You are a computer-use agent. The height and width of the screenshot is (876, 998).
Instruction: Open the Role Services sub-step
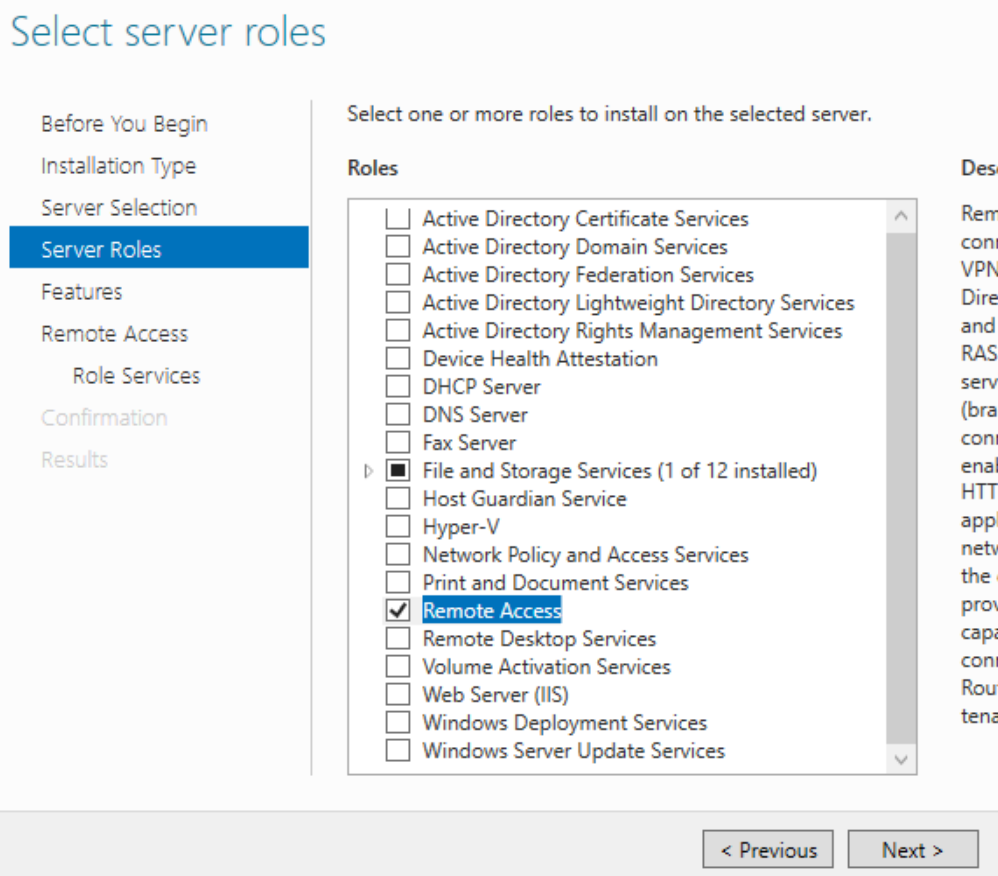point(136,376)
